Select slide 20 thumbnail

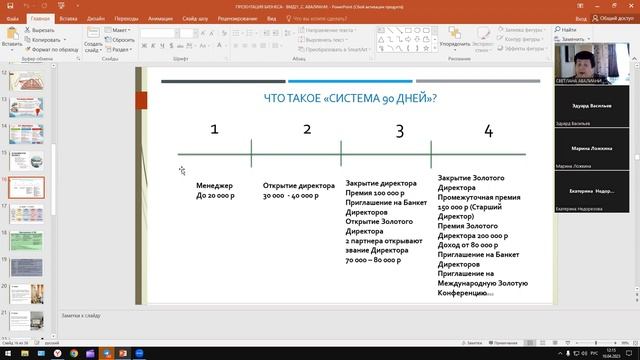coord(27,294)
